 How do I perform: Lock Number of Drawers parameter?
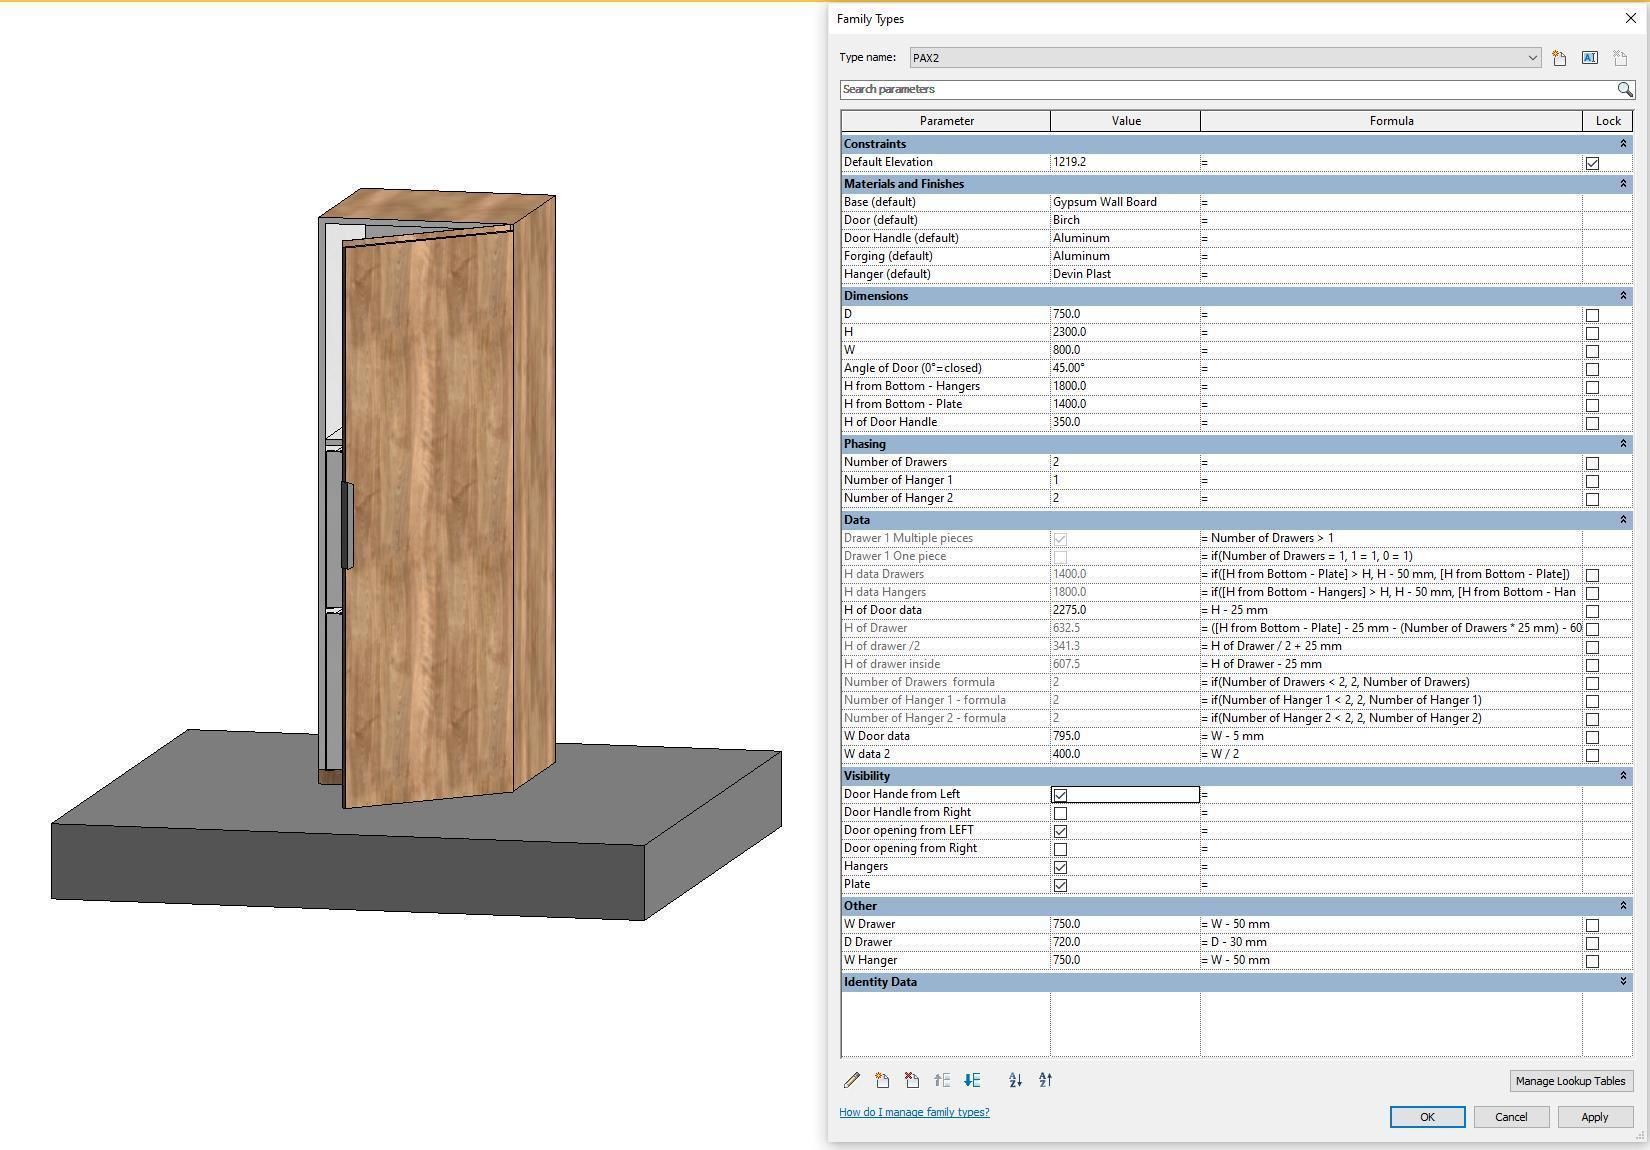coord(1592,463)
